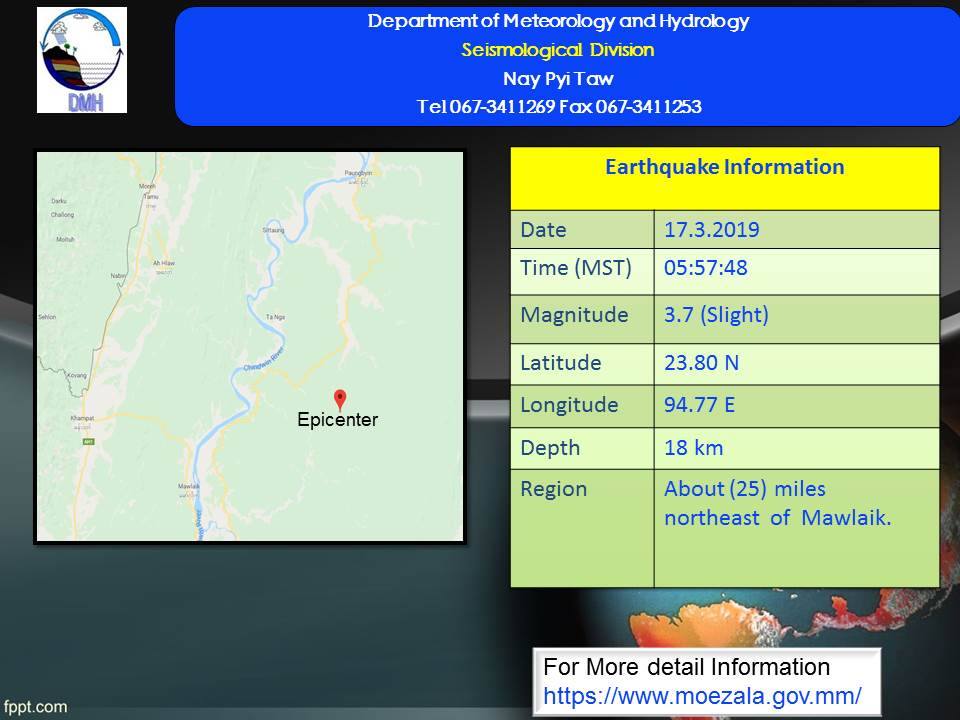Click the 'Ah Hlaw' label on map
Screen dimensions: 960x720
pos(163,263)
